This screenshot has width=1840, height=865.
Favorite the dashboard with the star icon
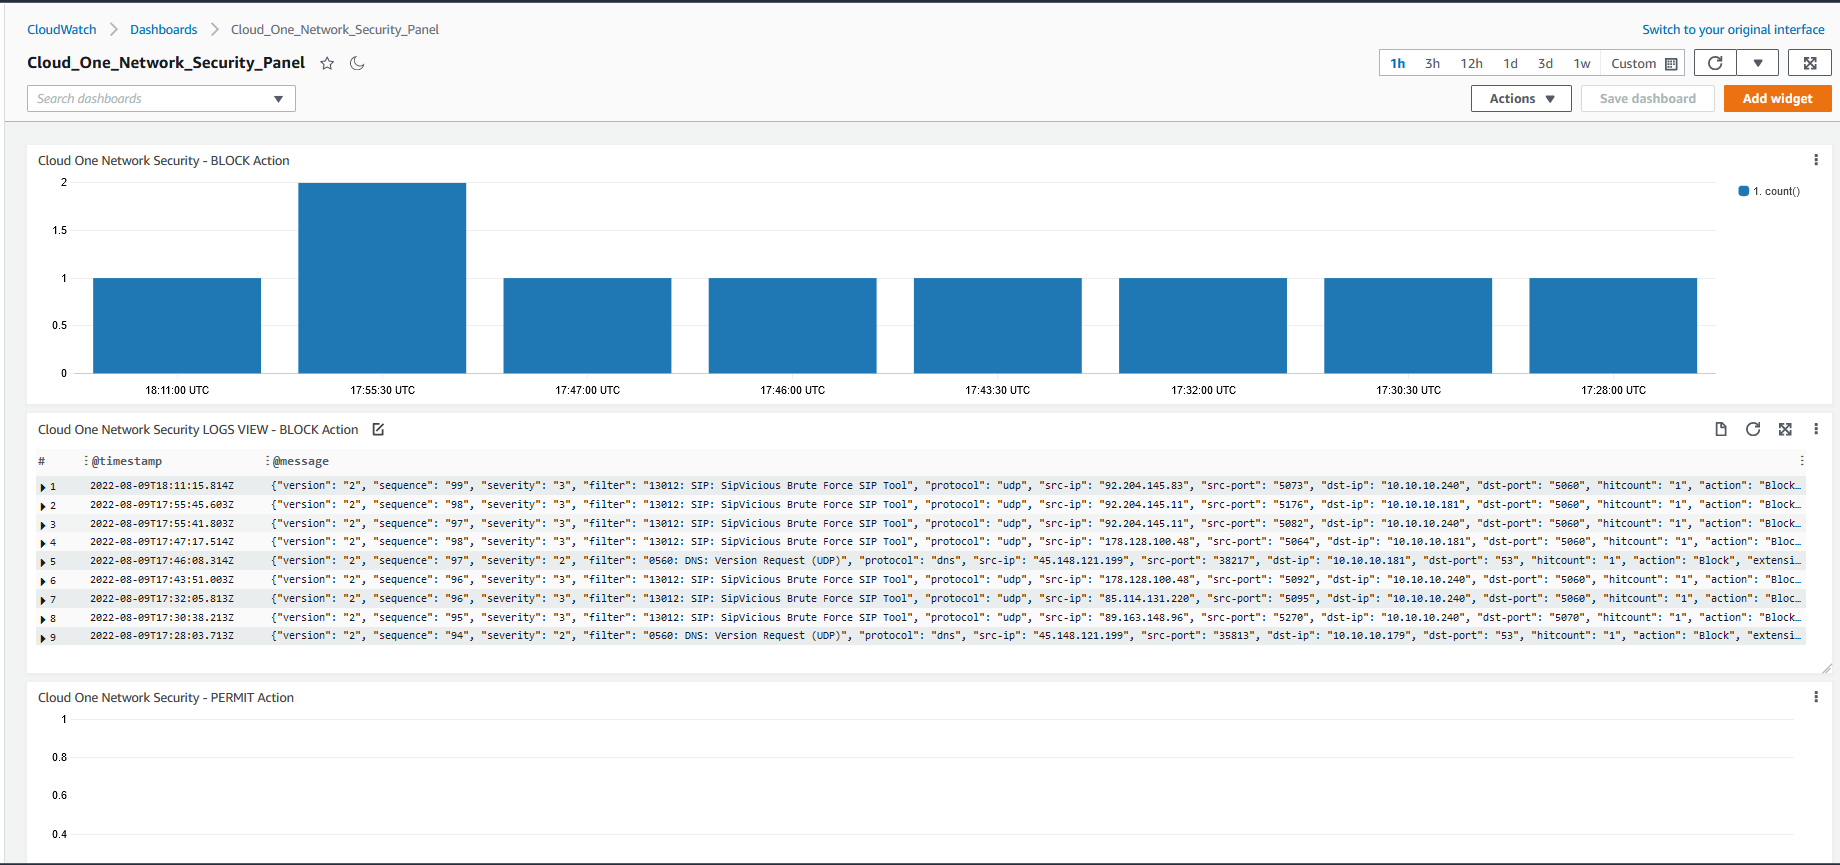coord(327,63)
